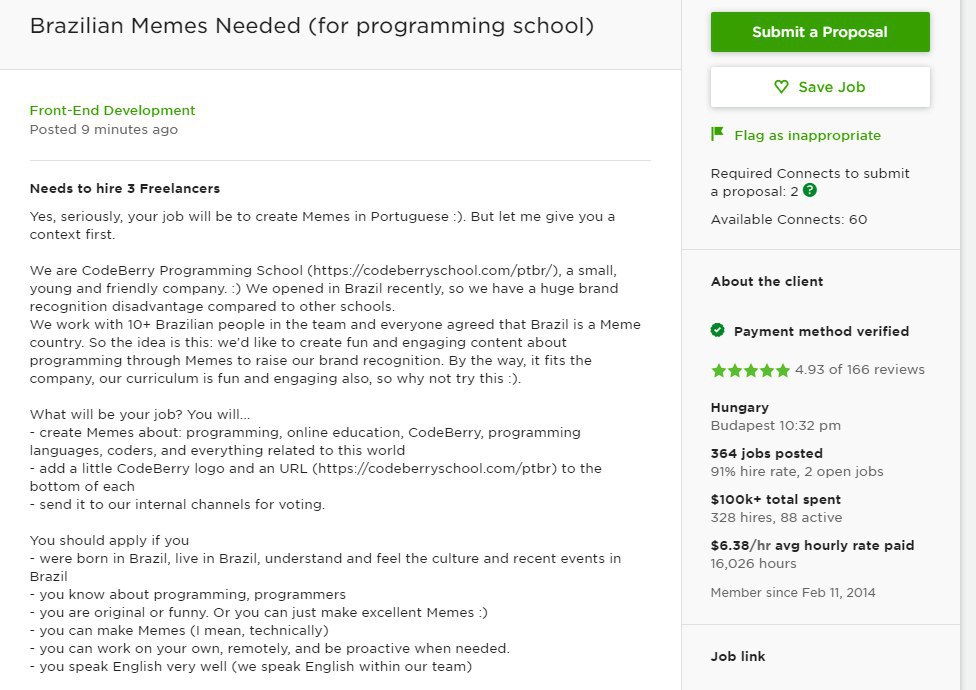Flag as inappropriate link
The image size is (976, 690).
807,135
